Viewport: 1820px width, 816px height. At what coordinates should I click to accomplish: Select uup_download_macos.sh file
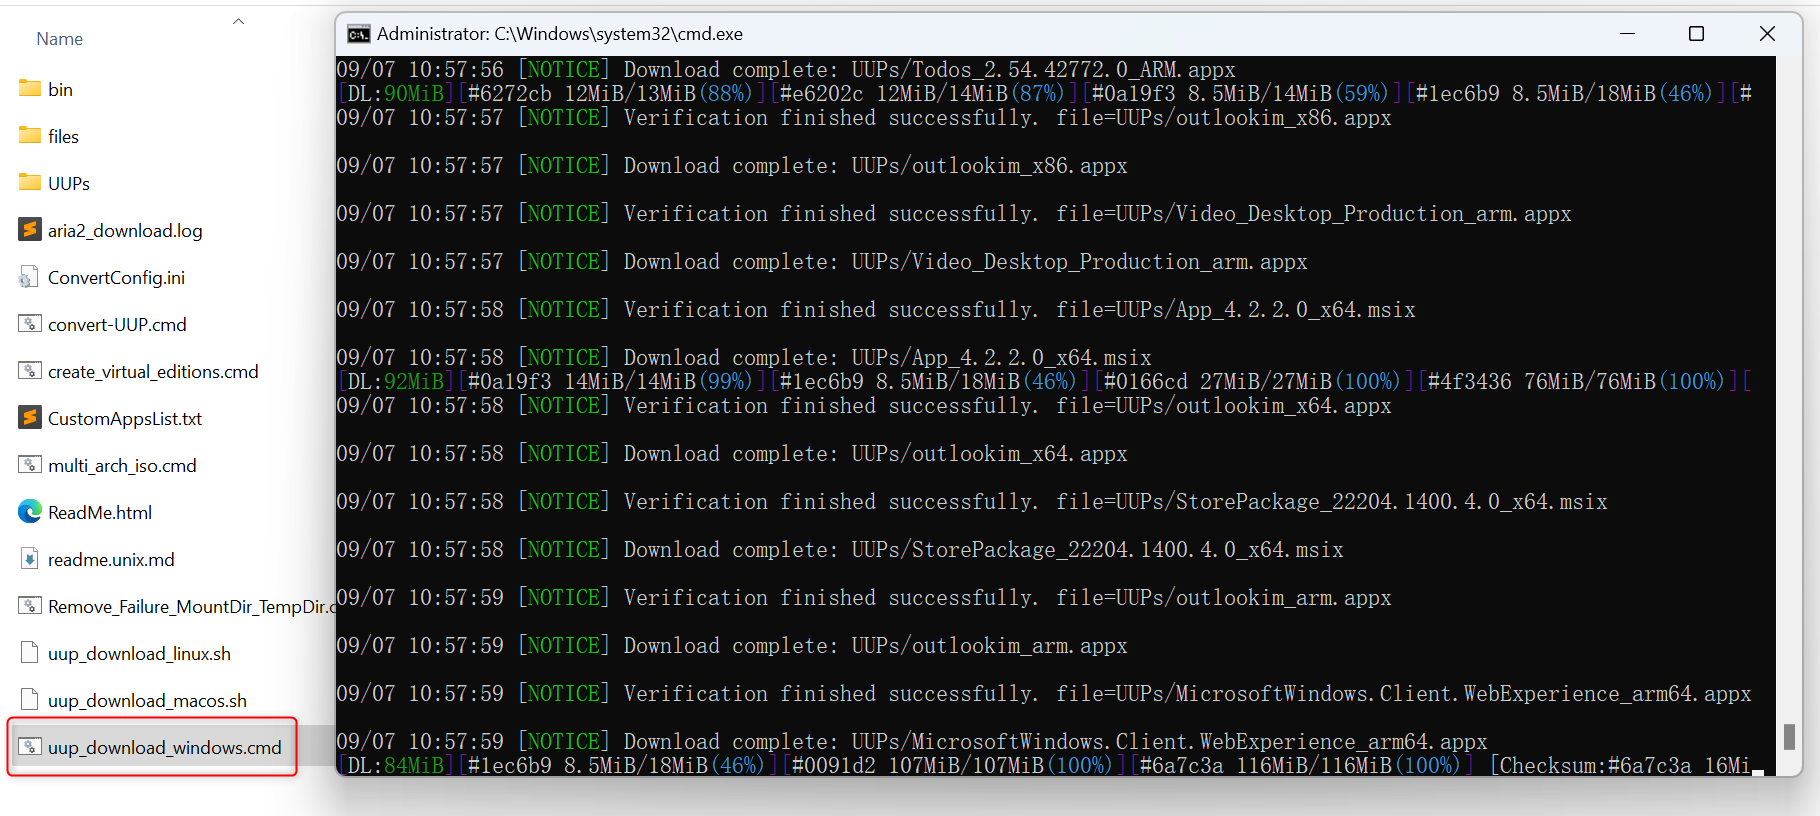point(147,701)
